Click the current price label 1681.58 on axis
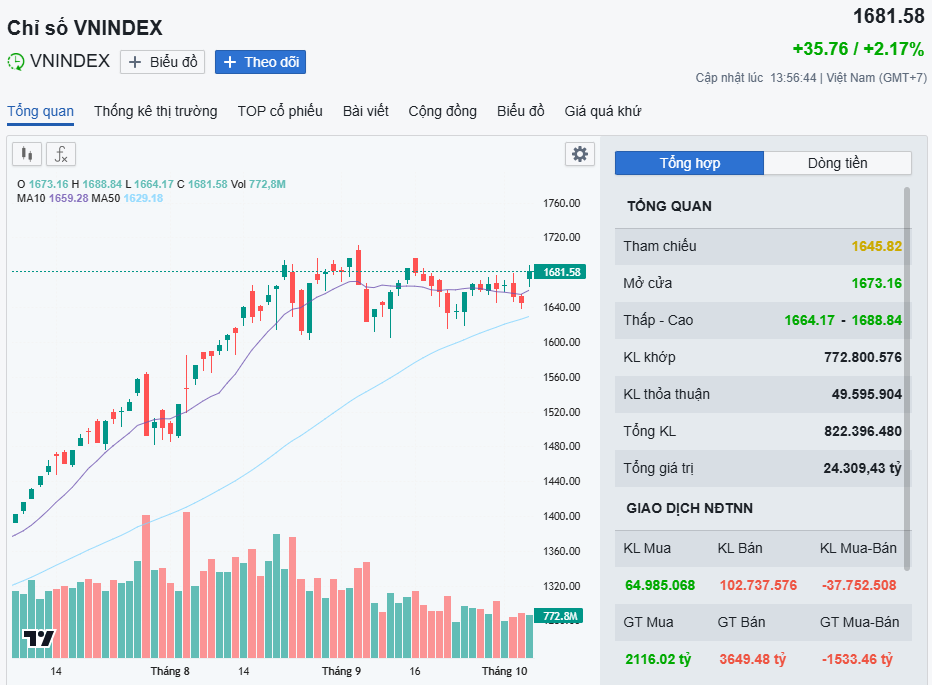The width and height of the screenshot is (932, 685). coord(560,272)
